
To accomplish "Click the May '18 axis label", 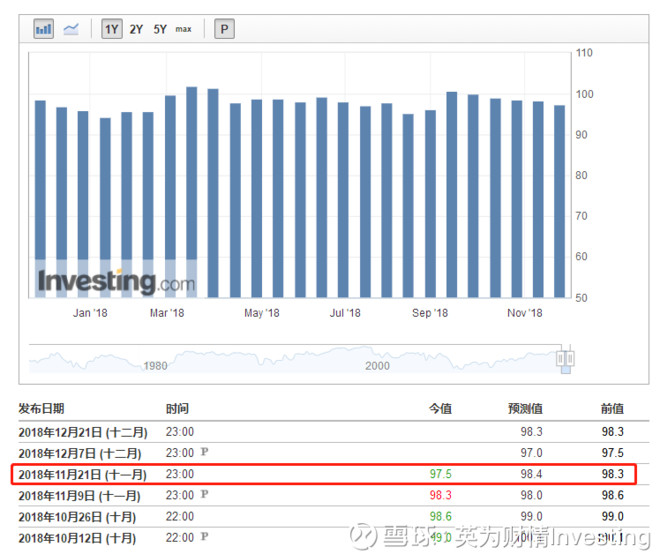I will (x=262, y=313).
